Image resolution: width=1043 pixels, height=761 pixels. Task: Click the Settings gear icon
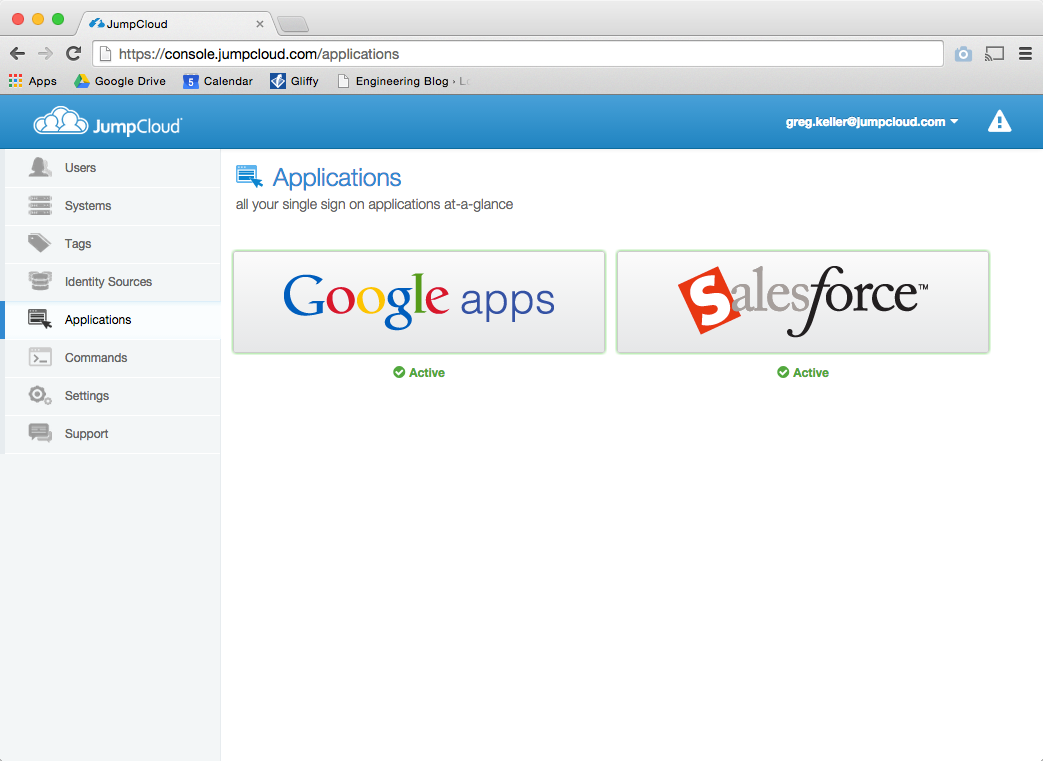pos(40,396)
